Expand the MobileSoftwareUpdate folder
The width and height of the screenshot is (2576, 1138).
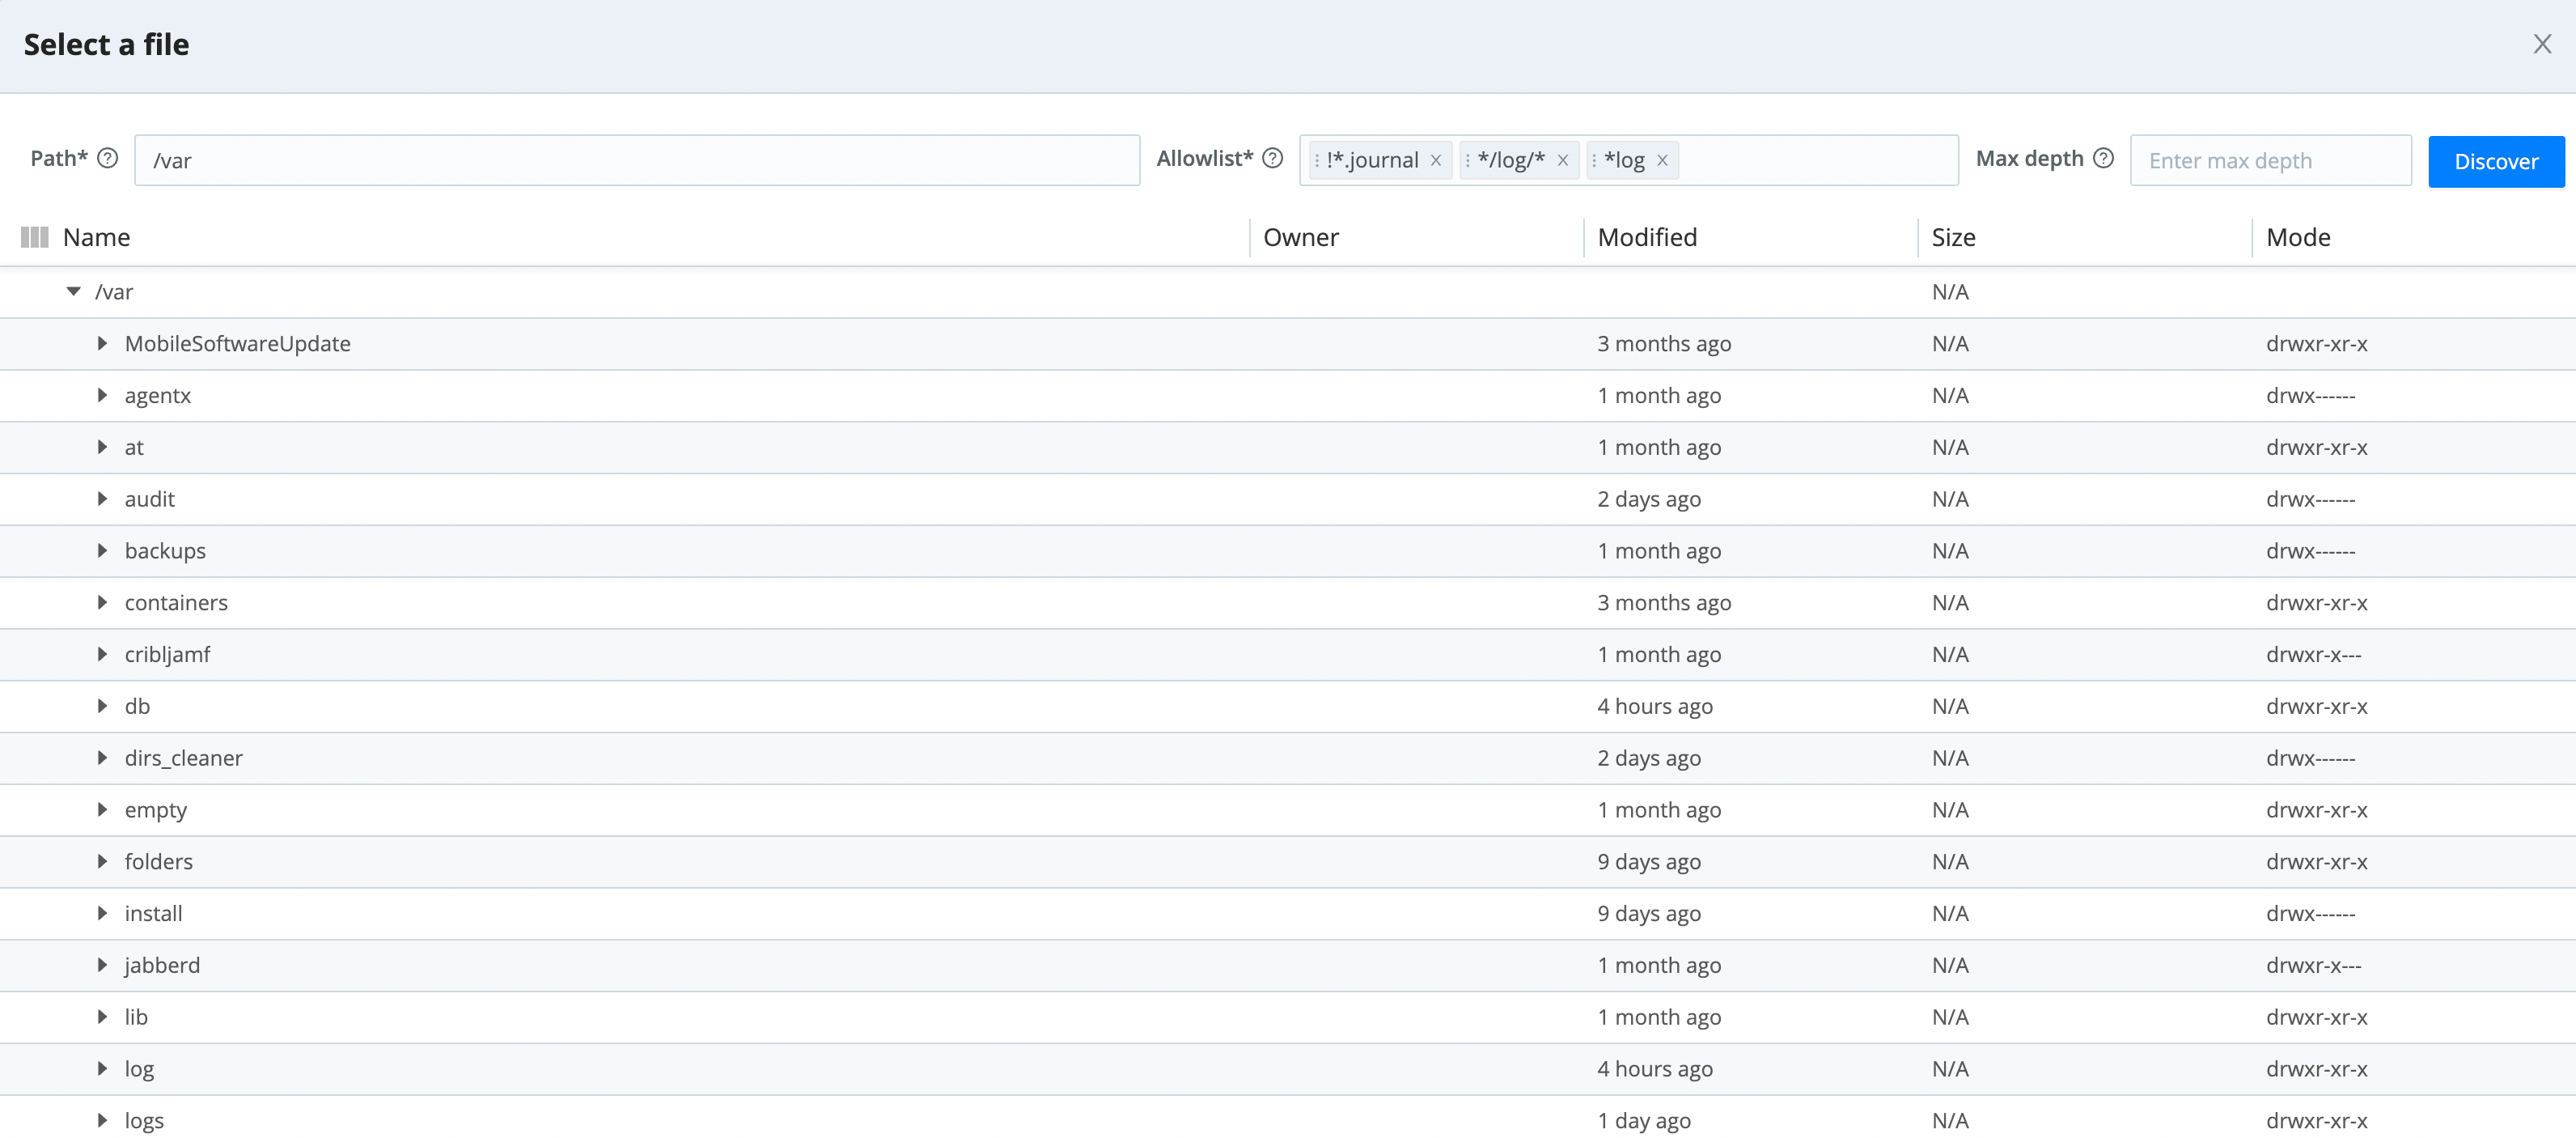pyautogui.click(x=102, y=343)
